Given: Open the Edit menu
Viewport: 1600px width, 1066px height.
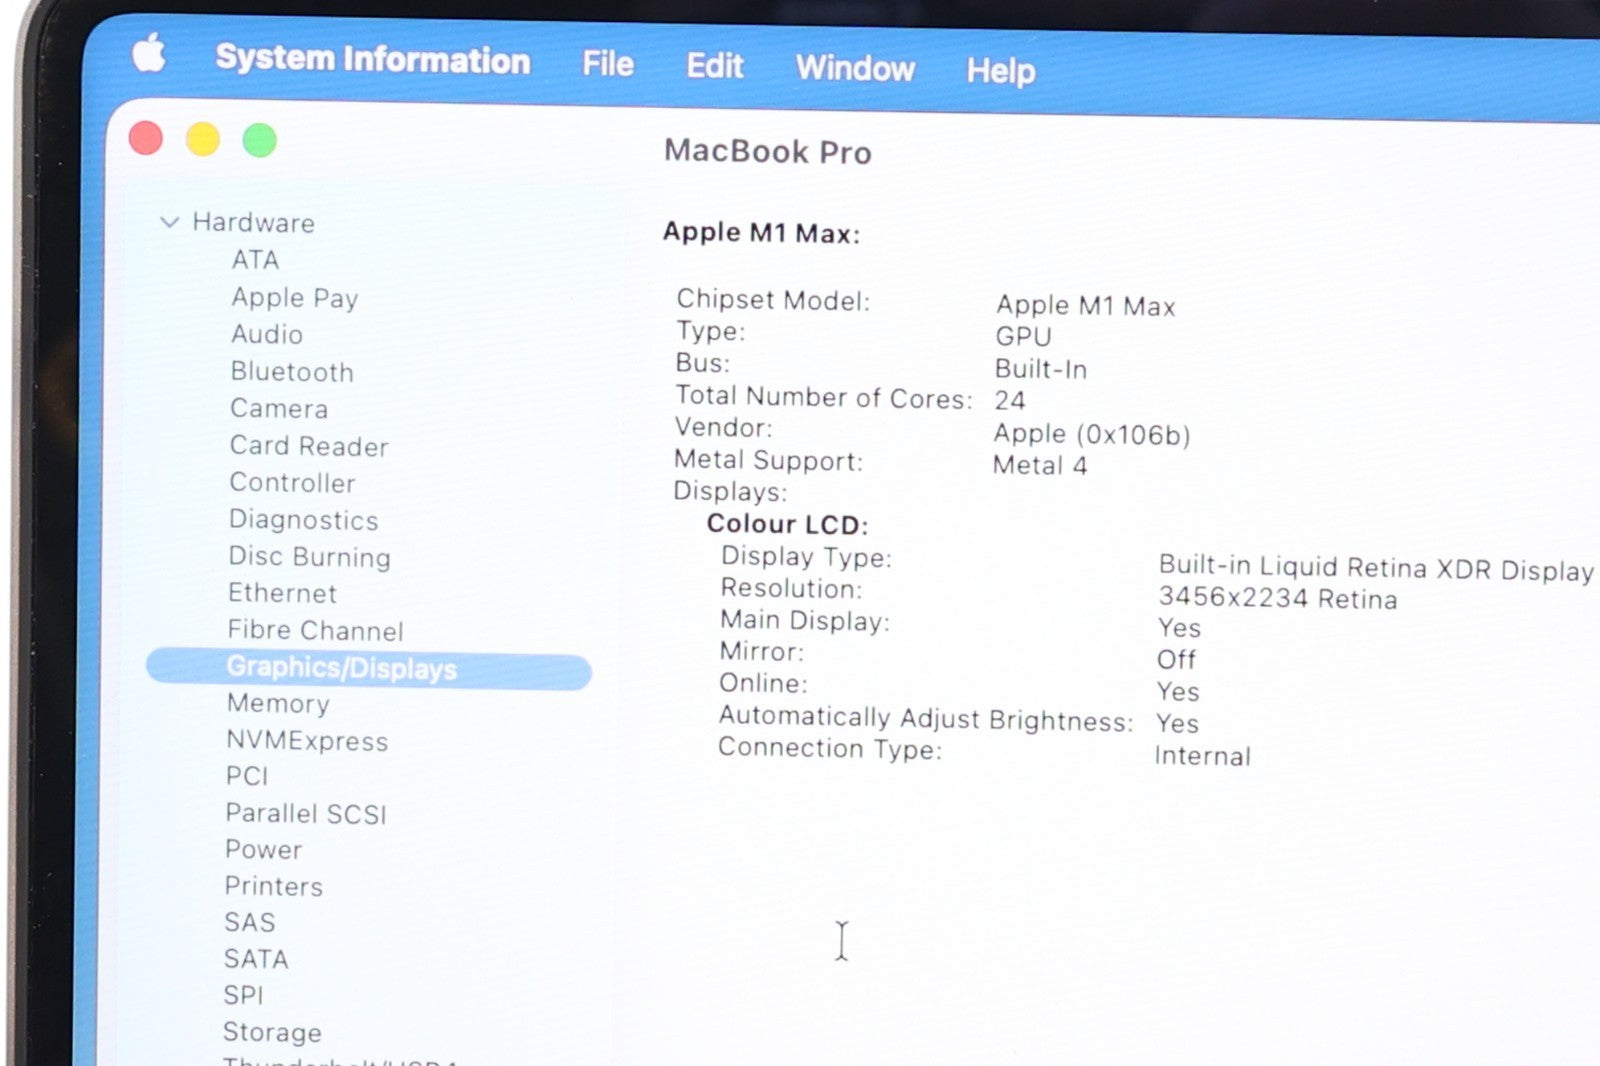Looking at the screenshot, I should tap(714, 66).
